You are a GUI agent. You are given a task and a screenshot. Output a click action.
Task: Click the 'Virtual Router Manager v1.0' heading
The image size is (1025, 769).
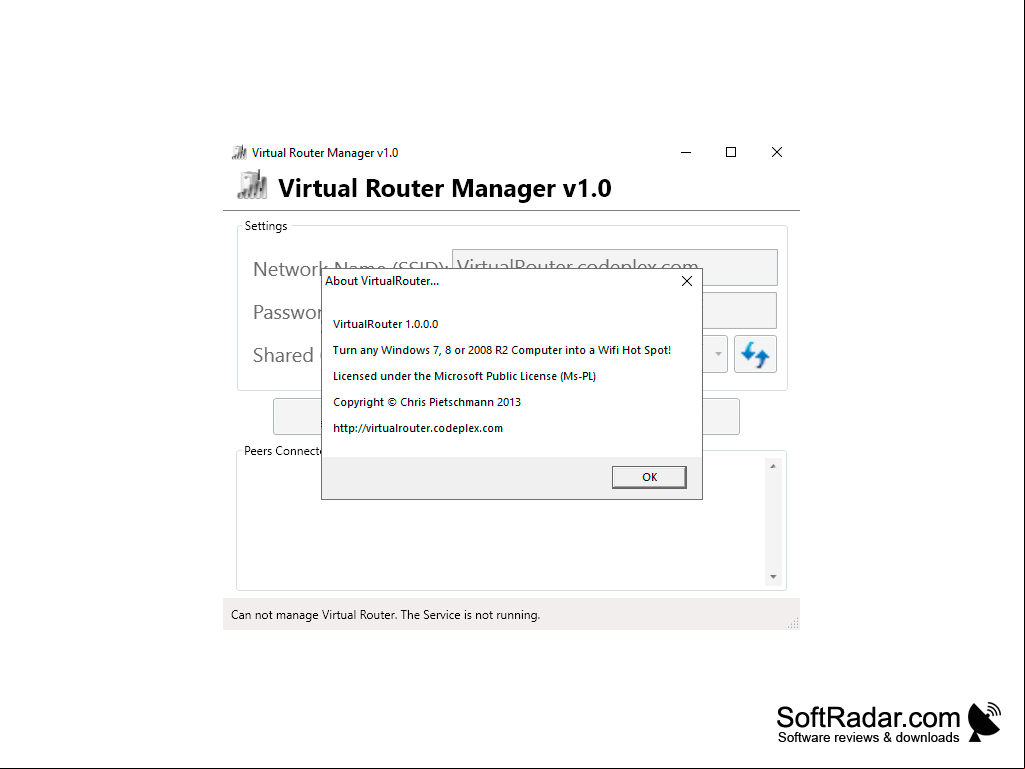[x=445, y=188]
